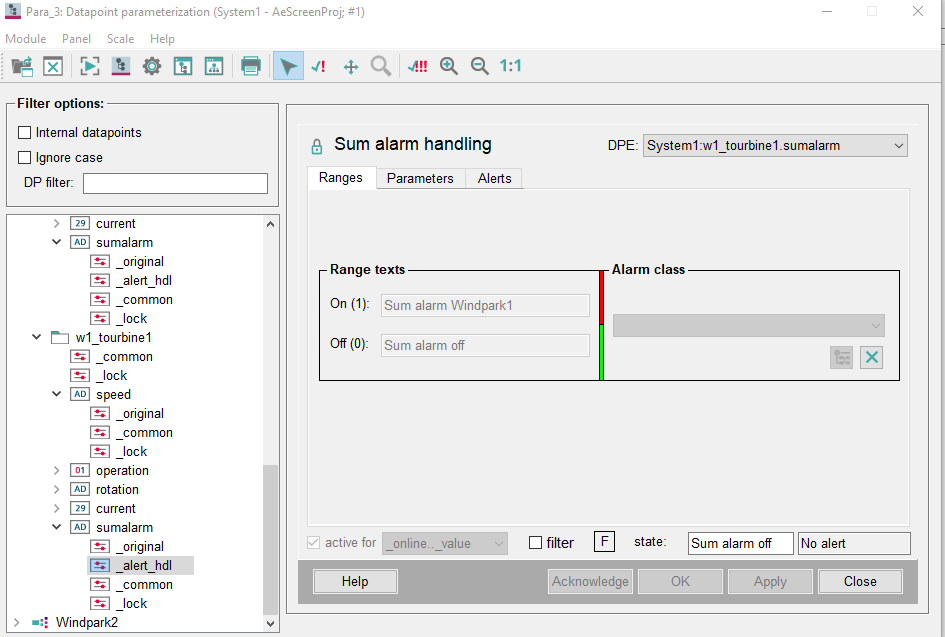The image size is (945, 637).
Task: Expand the Windpark2 tree node
Action: pos(15,622)
